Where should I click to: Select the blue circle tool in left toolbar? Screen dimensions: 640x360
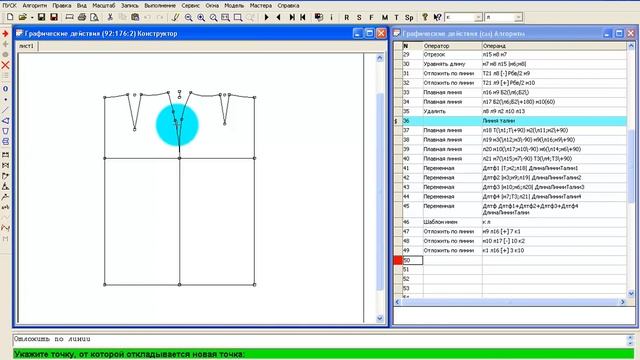coord(5,89)
